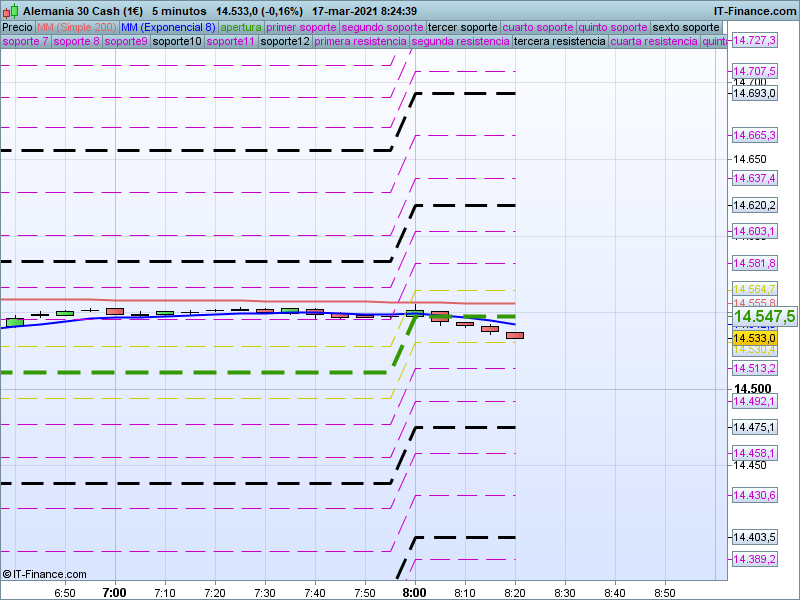Image resolution: width=800 pixels, height=600 pixels.
Task: Click the 'tercer soporte' legend label
Action: coord(461,27)
